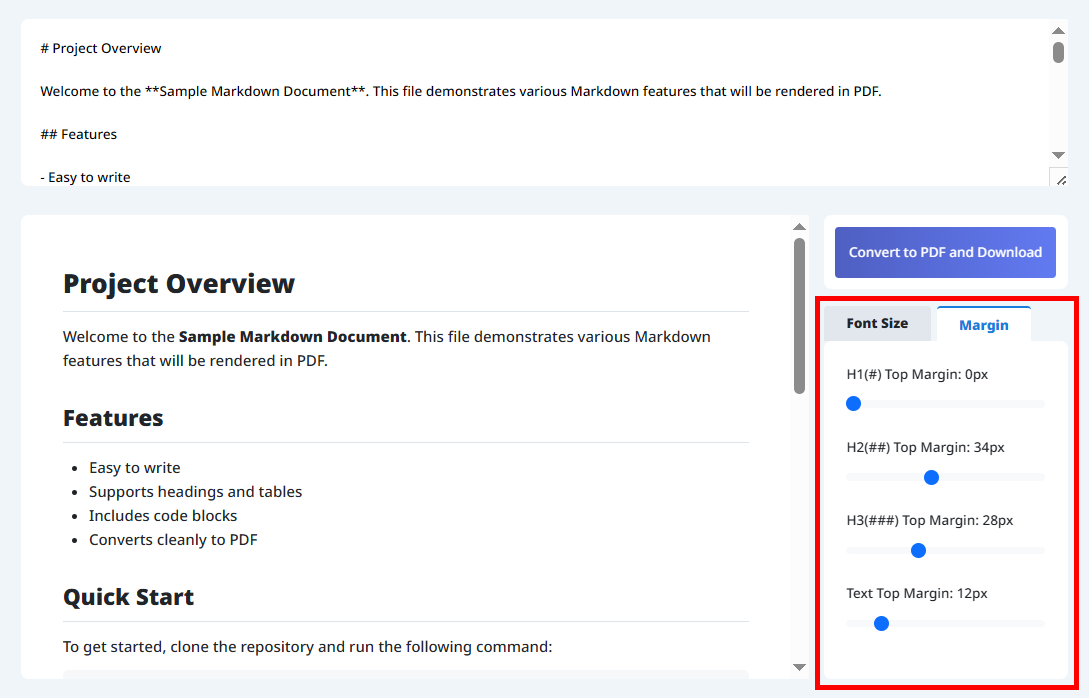The image size is (1089, 698).
Task: Switch to the Font Size tab
Action: pyautogui.click(x=877, y=324)
